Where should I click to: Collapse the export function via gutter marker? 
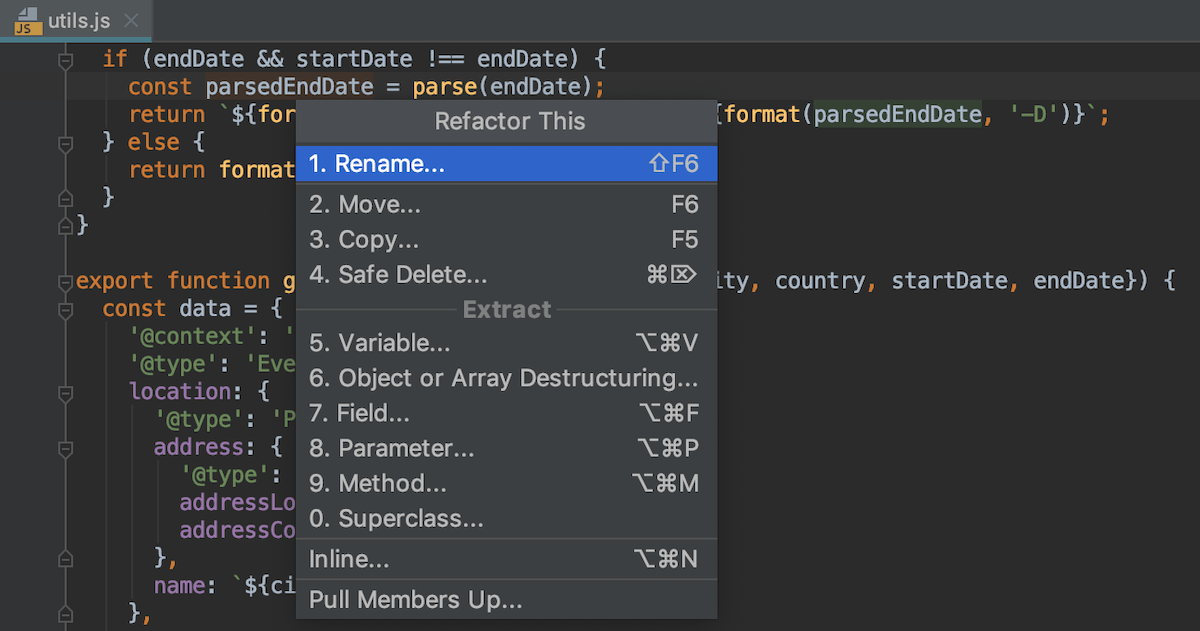tap(65, 281)
